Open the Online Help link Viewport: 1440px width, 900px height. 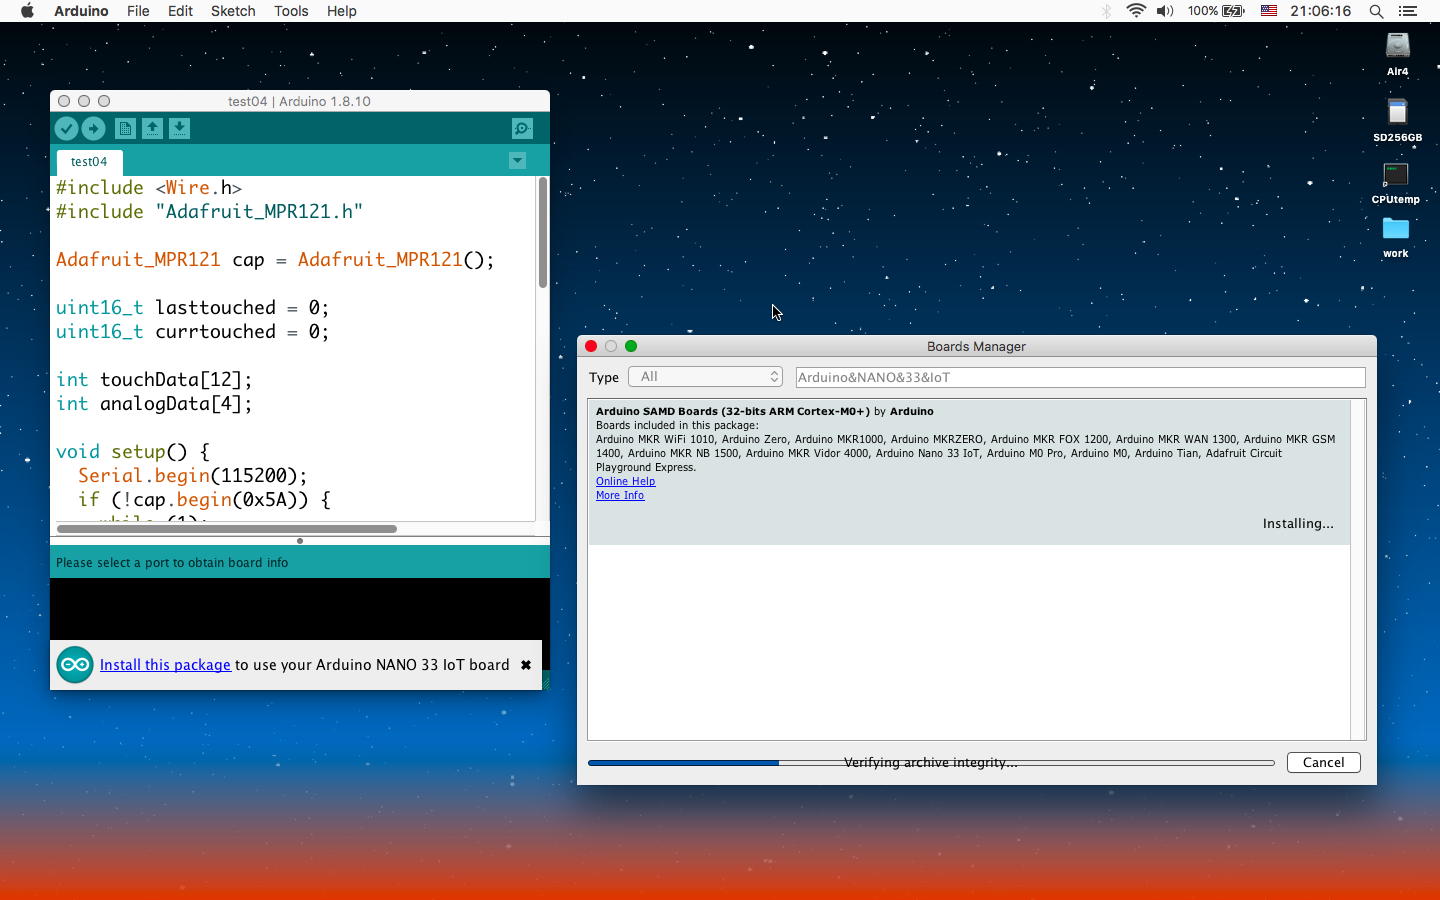(x=625, y=482)
